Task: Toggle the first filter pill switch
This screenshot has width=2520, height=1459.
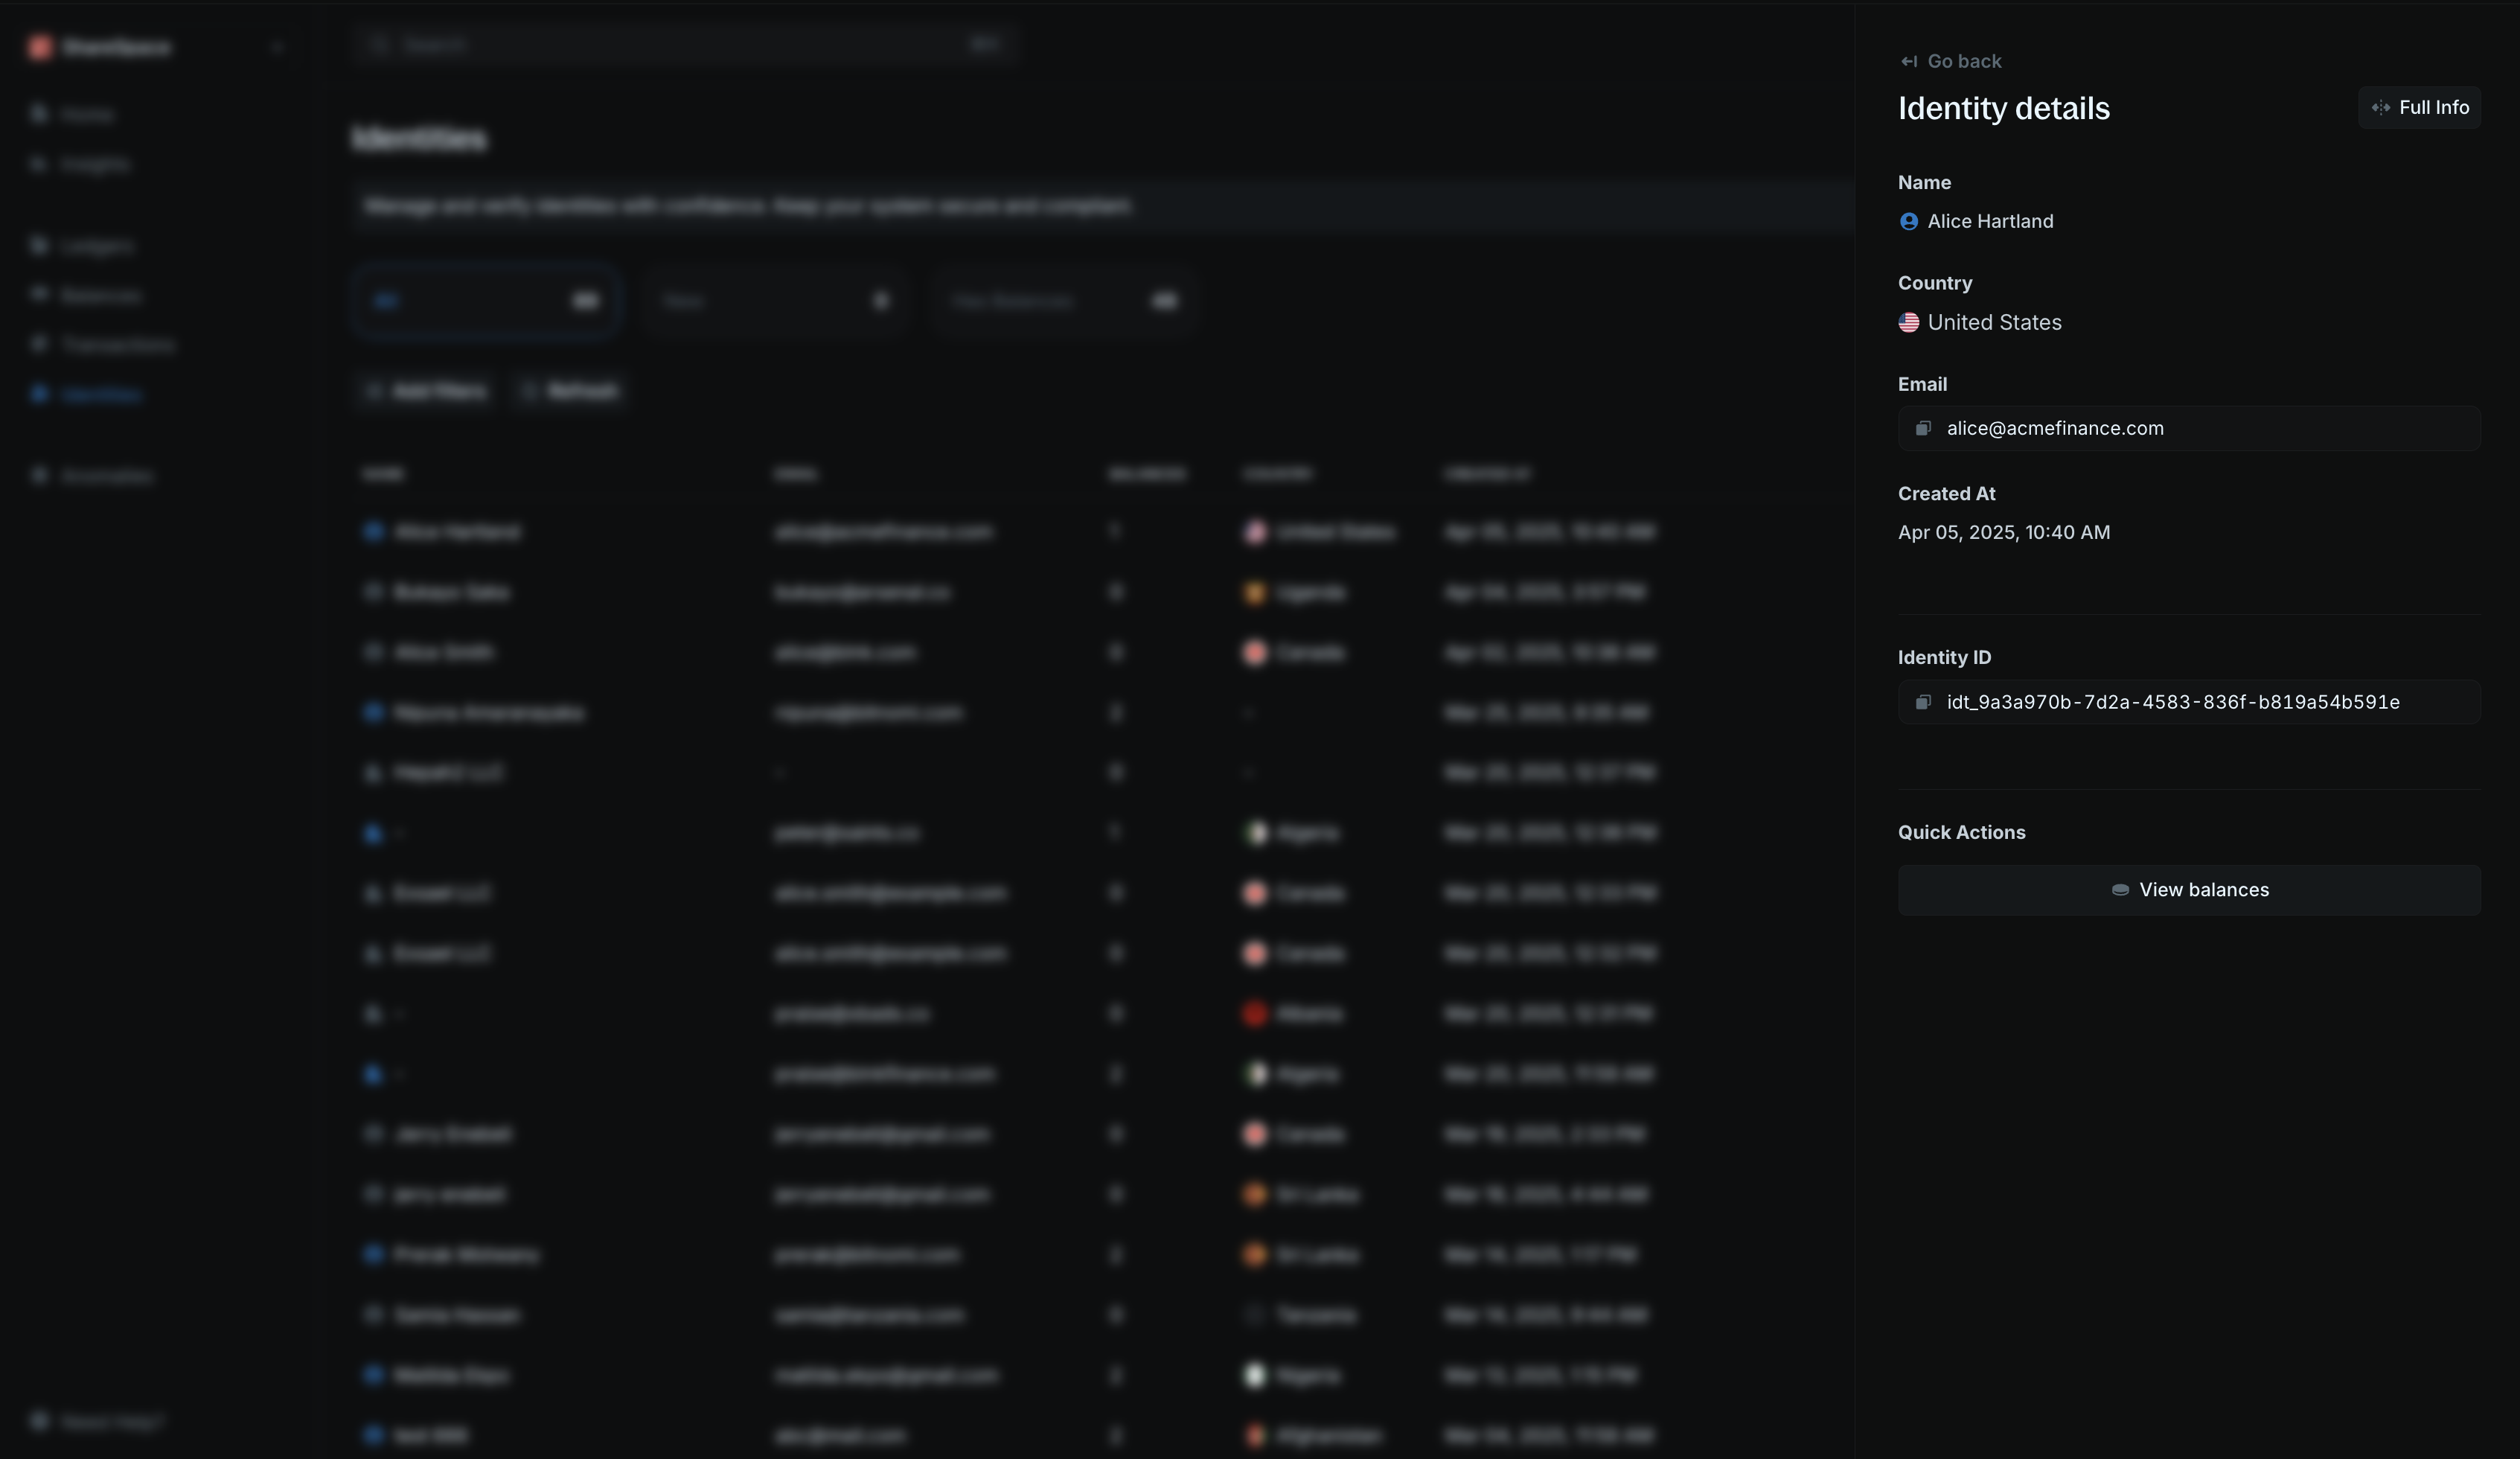Action: coord(585,300)
